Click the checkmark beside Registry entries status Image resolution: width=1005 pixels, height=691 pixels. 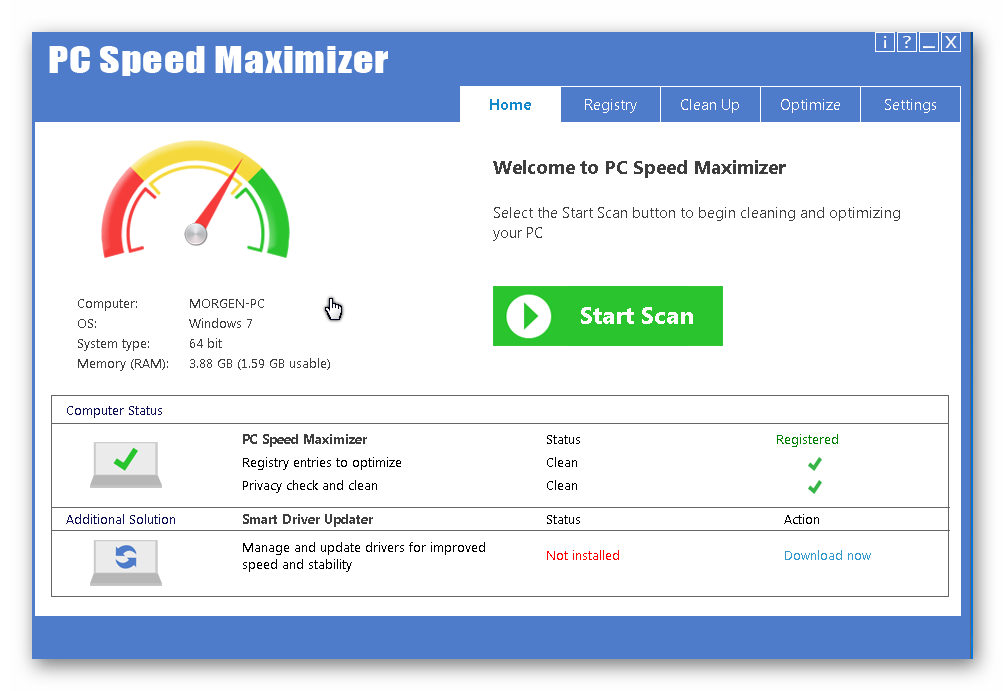tap(815, 463)
